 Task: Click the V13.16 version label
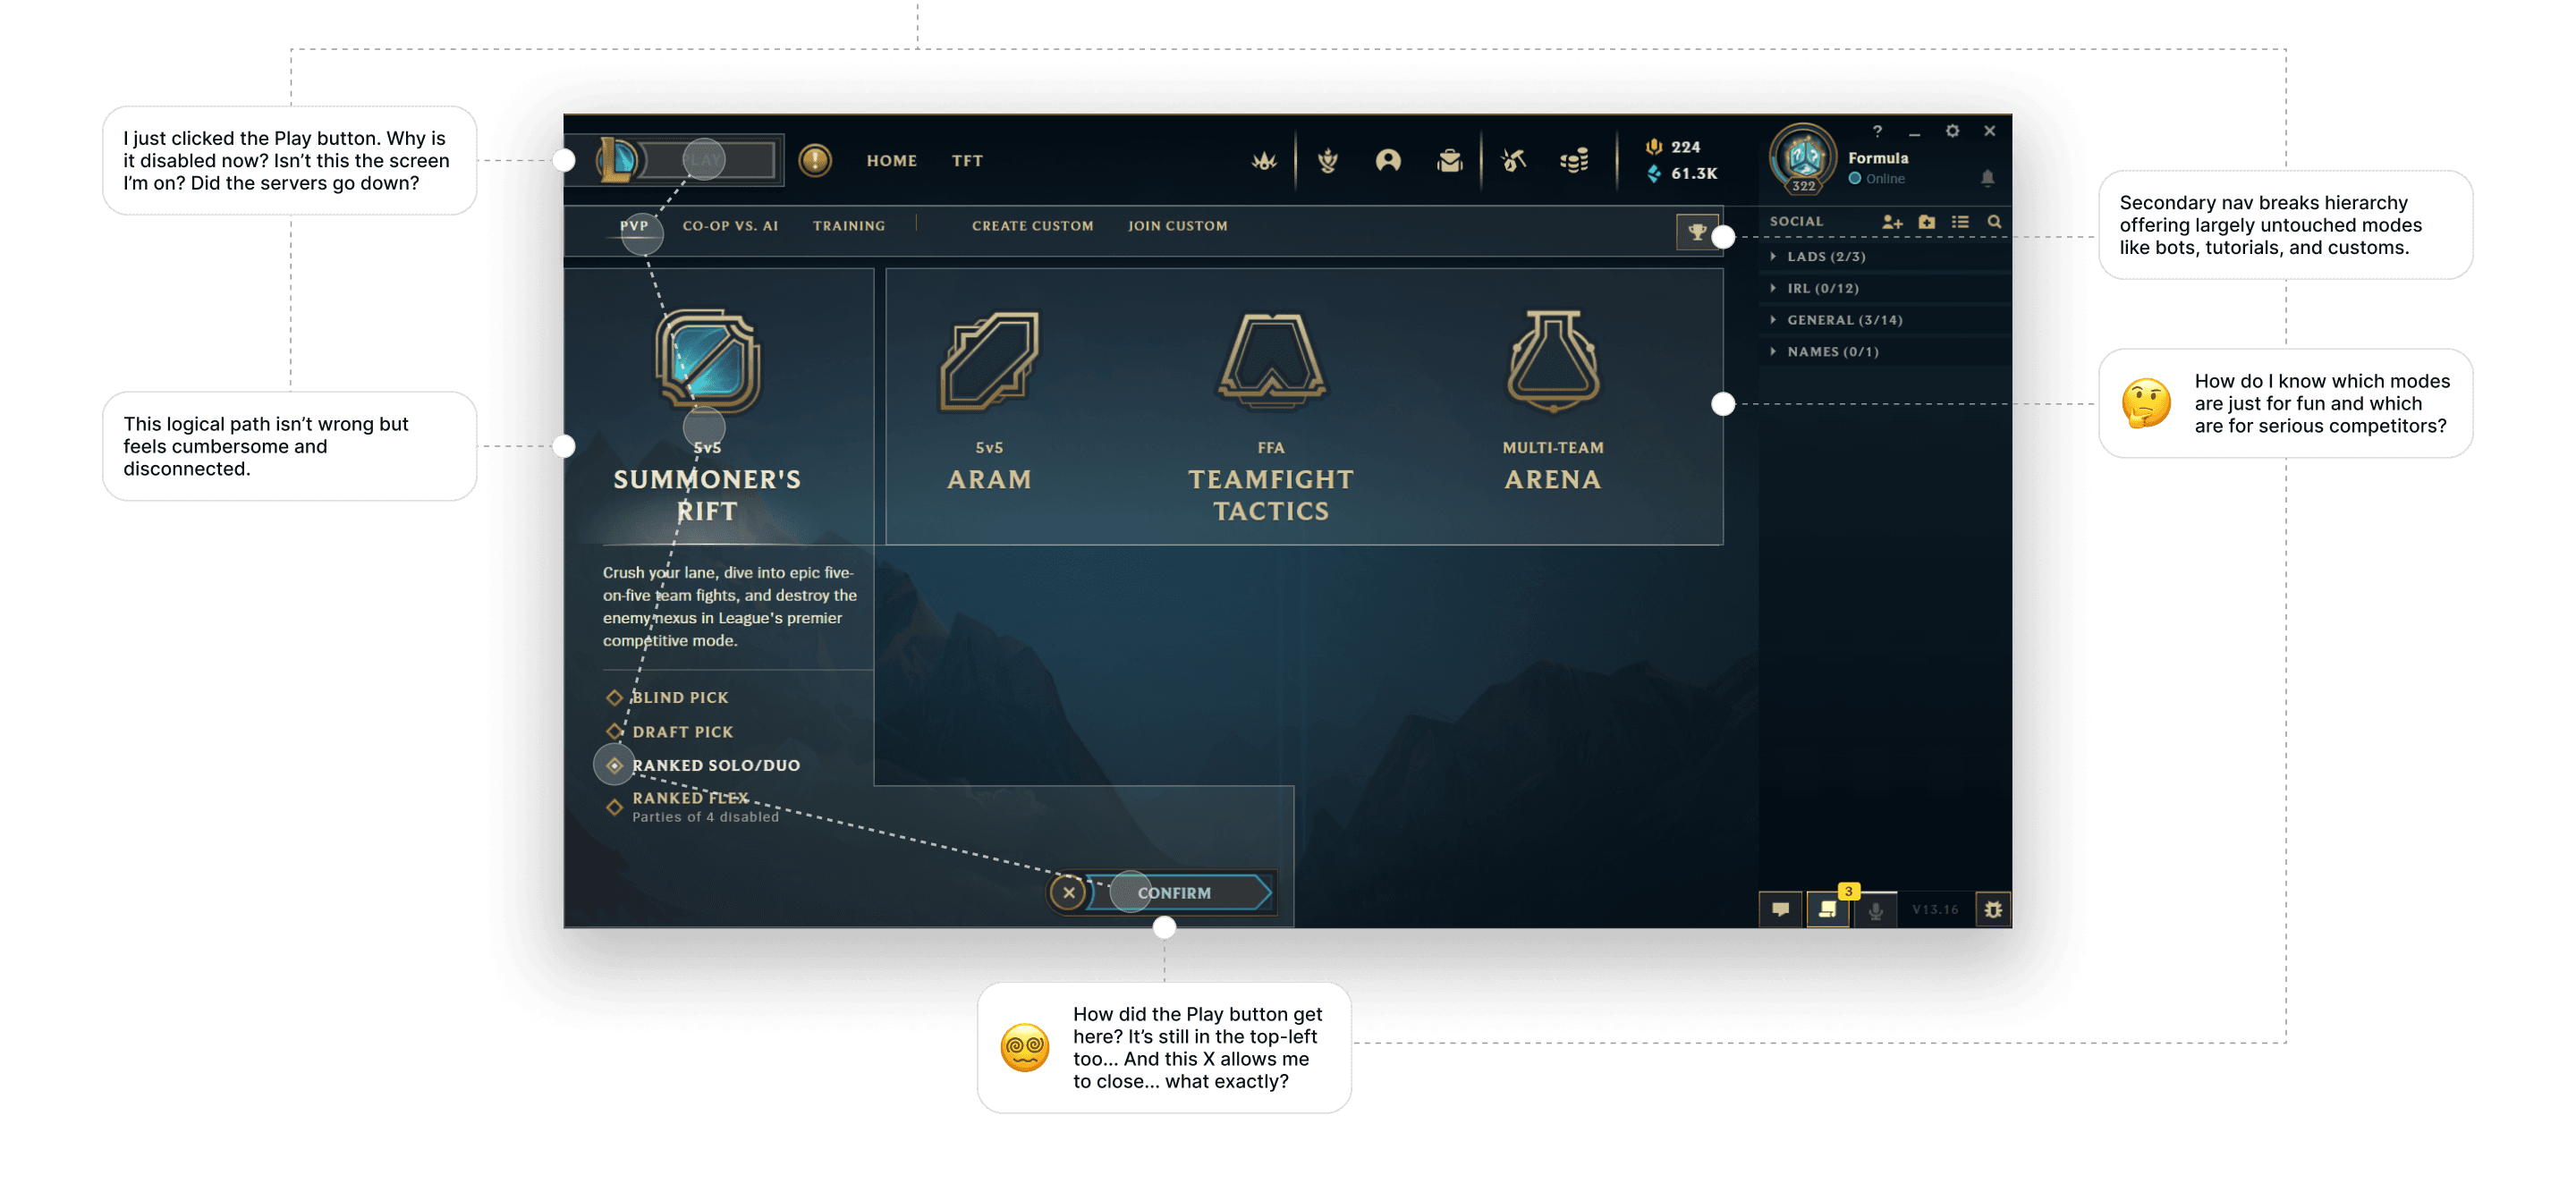tap(1935, 910)
